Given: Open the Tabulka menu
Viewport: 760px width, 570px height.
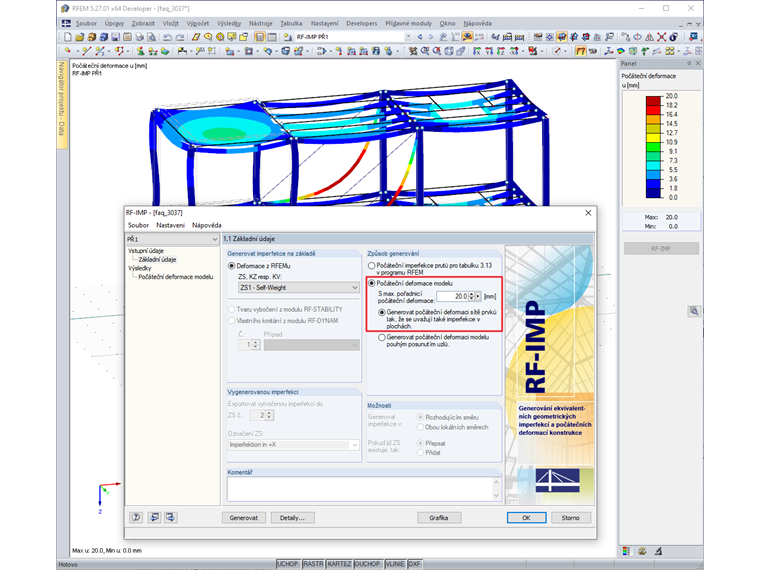Looking at the screenshot, I should point(291,23).
